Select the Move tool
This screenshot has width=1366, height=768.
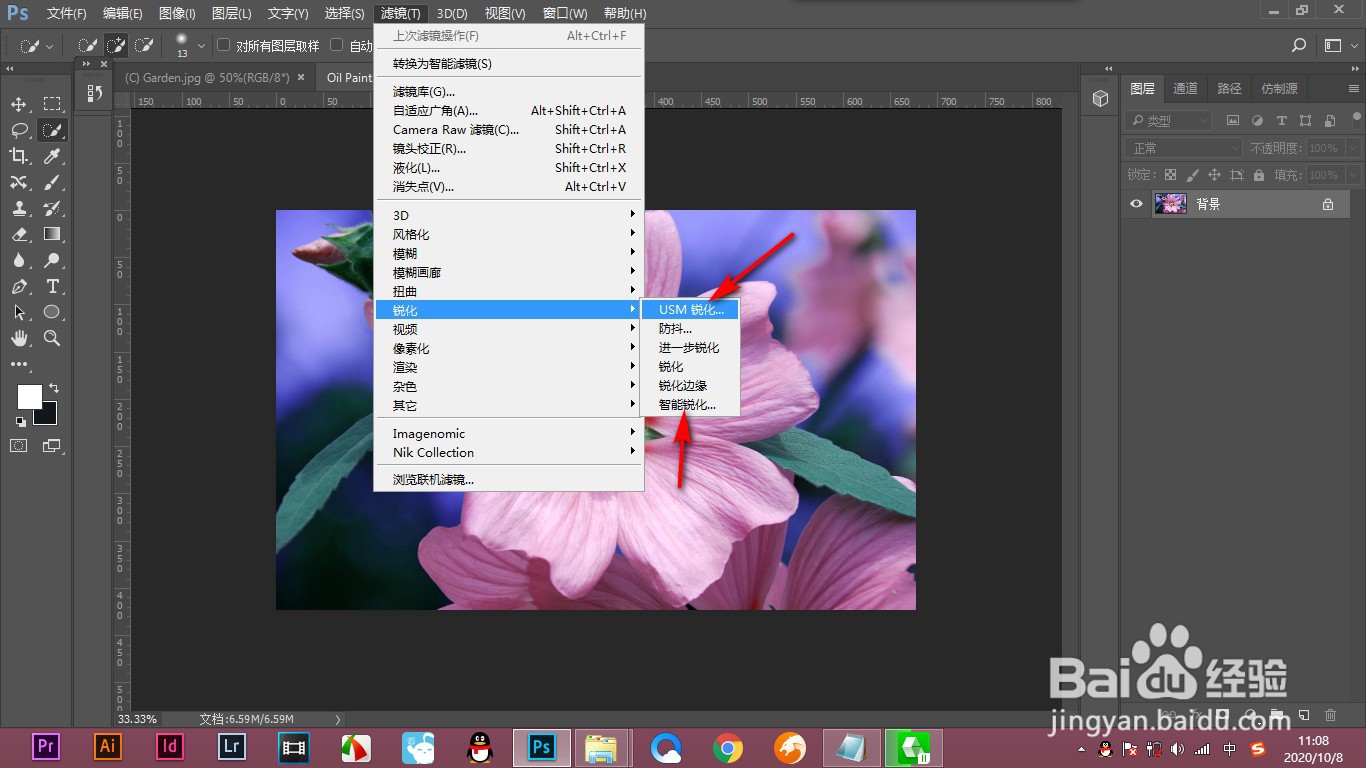coord(19,104)
